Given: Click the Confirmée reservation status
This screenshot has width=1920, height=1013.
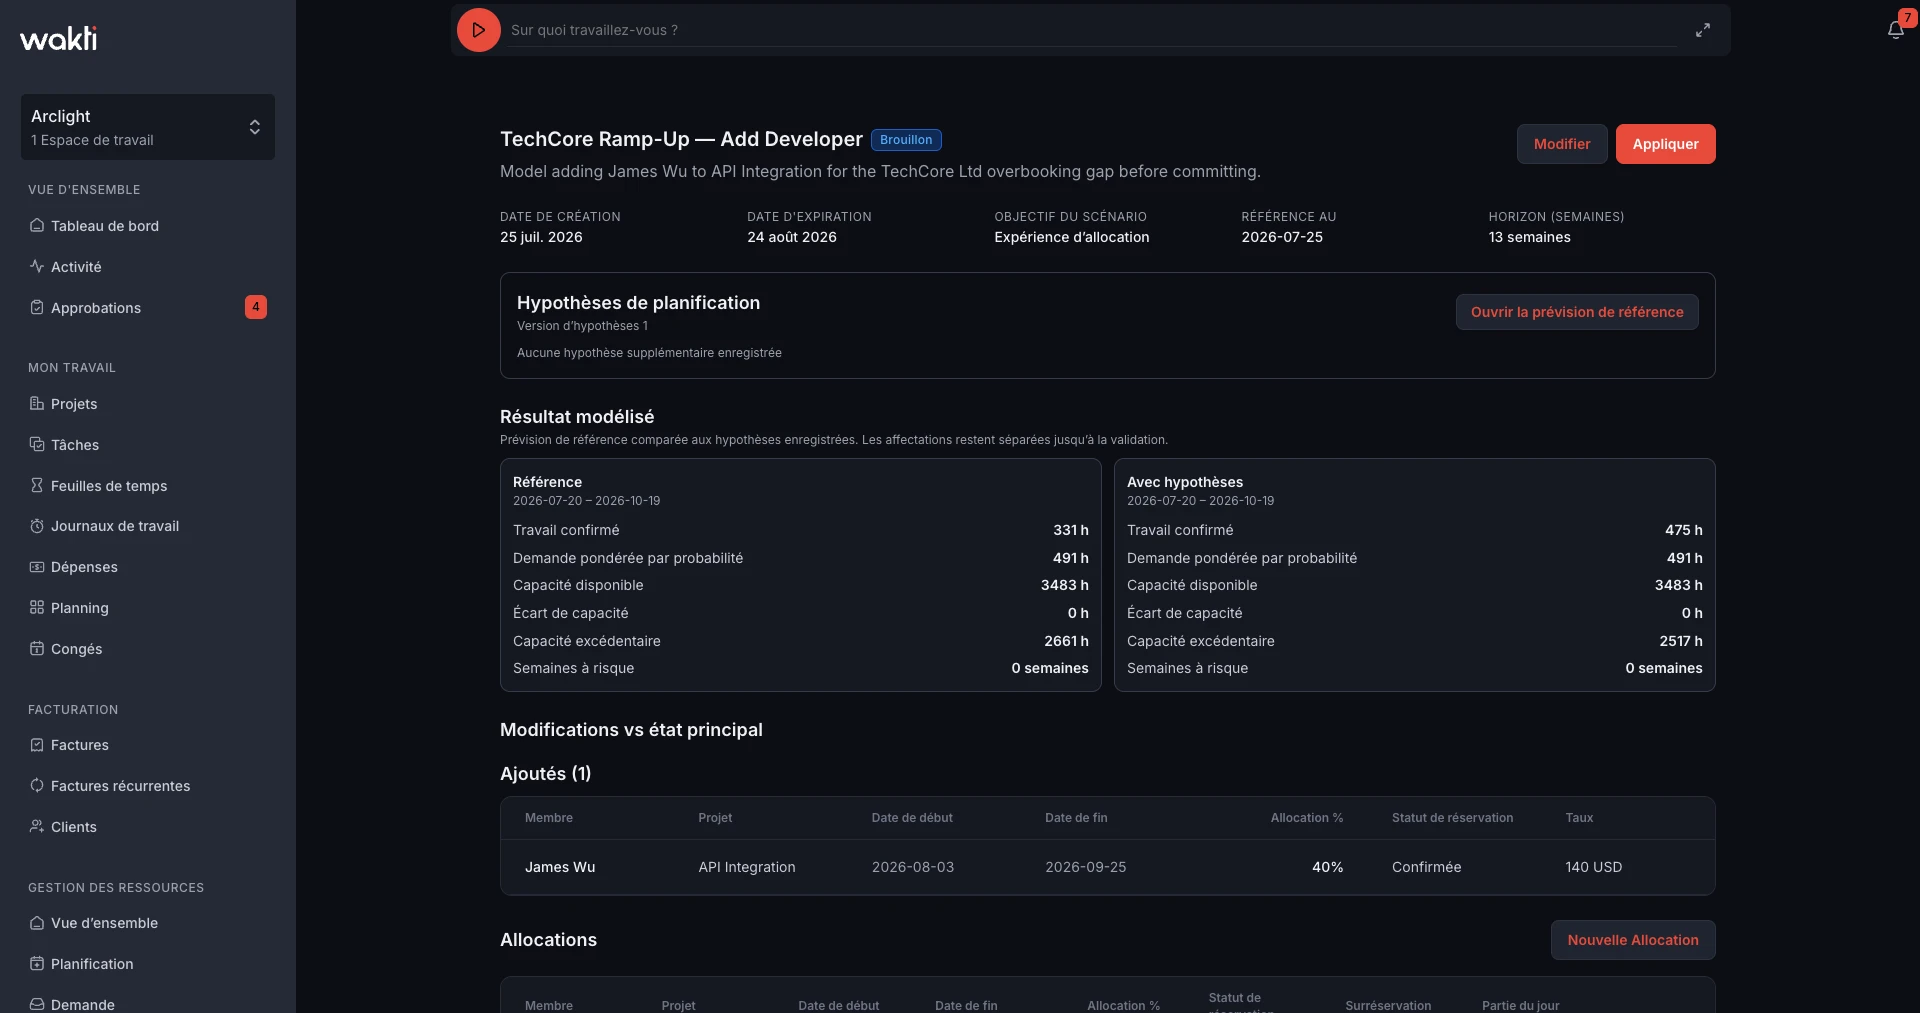Looking at the screenshot, I should (x=1426, y=867).
